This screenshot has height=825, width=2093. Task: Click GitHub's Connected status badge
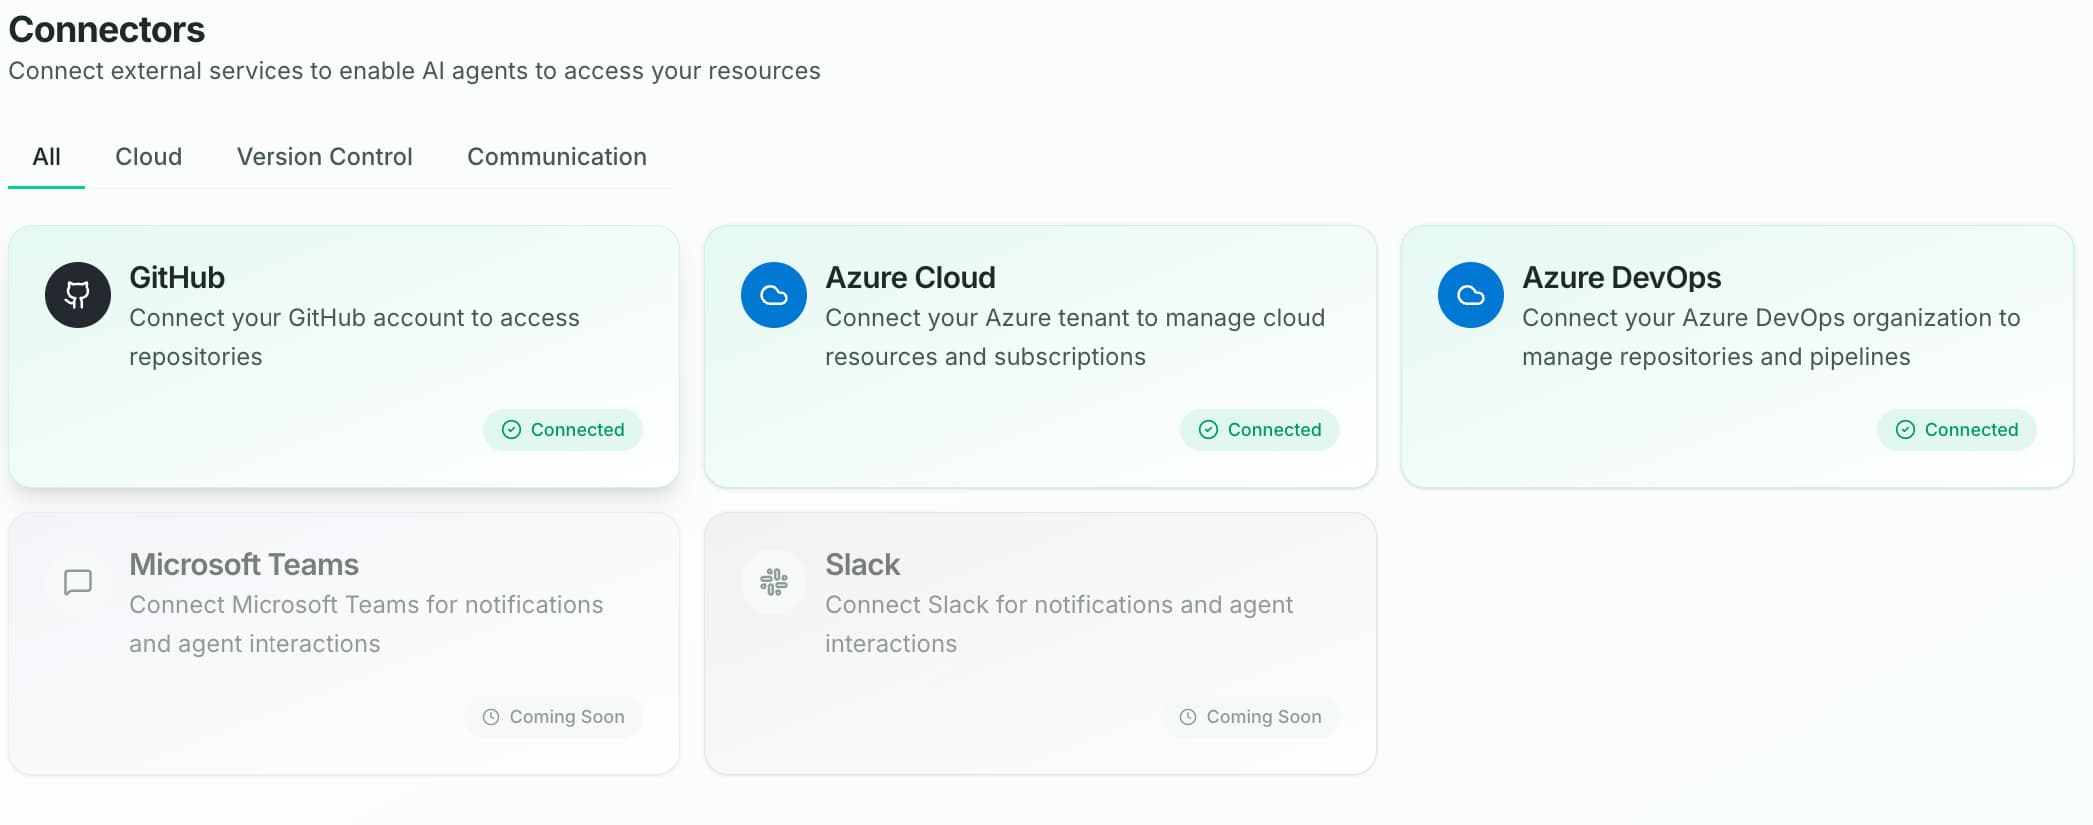pos(562,430)
